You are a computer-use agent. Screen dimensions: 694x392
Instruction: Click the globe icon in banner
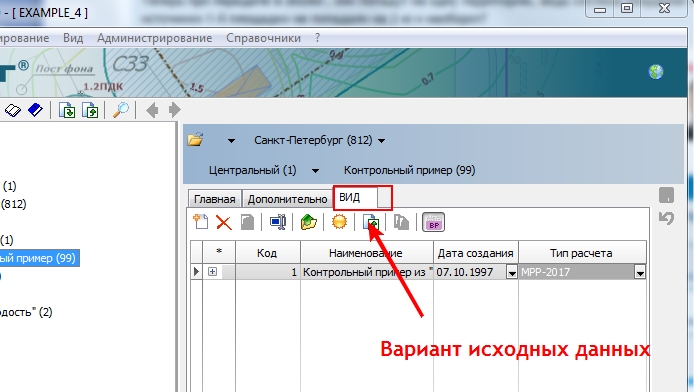656,72
